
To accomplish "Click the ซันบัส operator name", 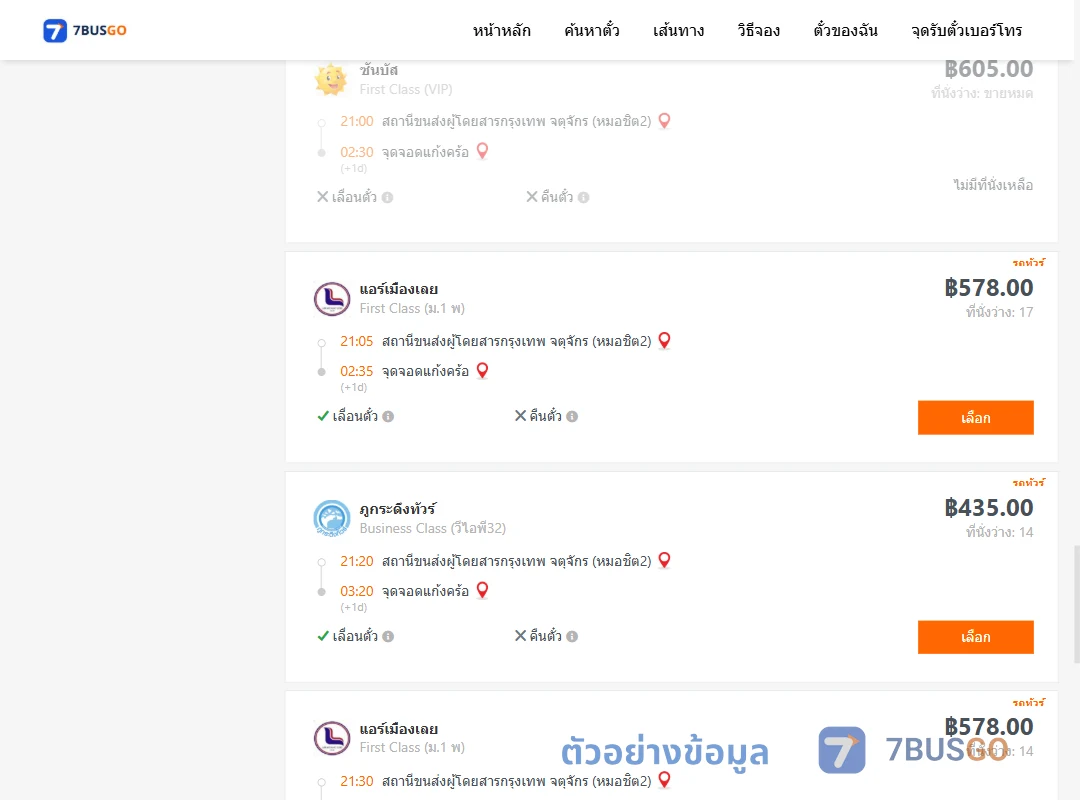I will tap(379, 70).
